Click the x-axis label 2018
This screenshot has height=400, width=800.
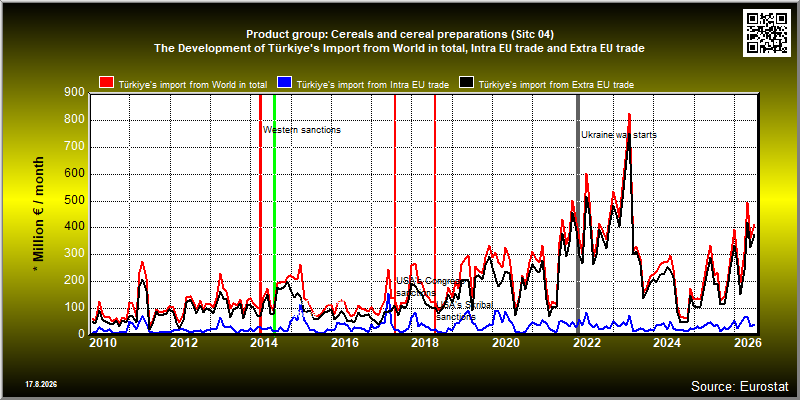tap(426, 342)
